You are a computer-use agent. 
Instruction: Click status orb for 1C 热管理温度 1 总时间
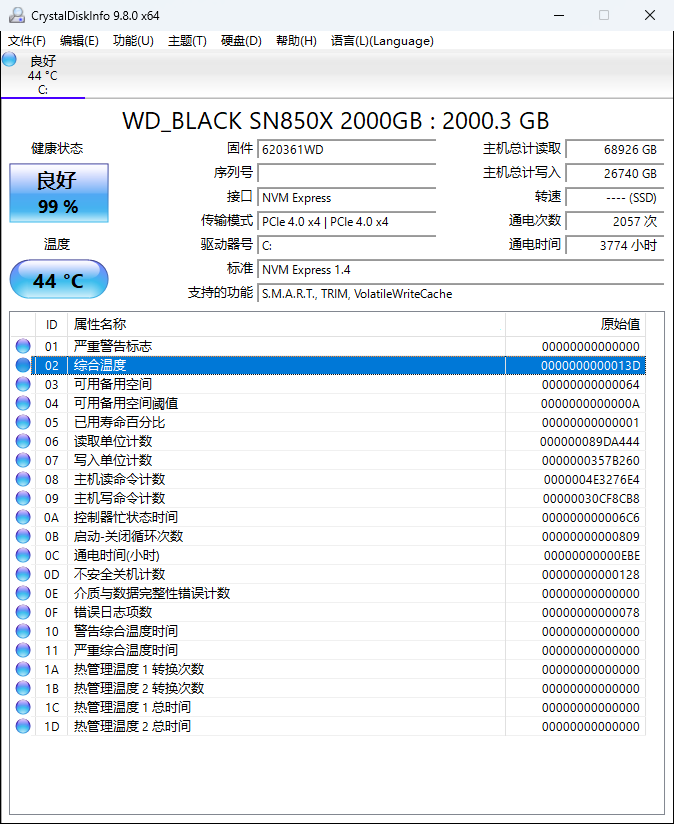[x=23, y=707]
